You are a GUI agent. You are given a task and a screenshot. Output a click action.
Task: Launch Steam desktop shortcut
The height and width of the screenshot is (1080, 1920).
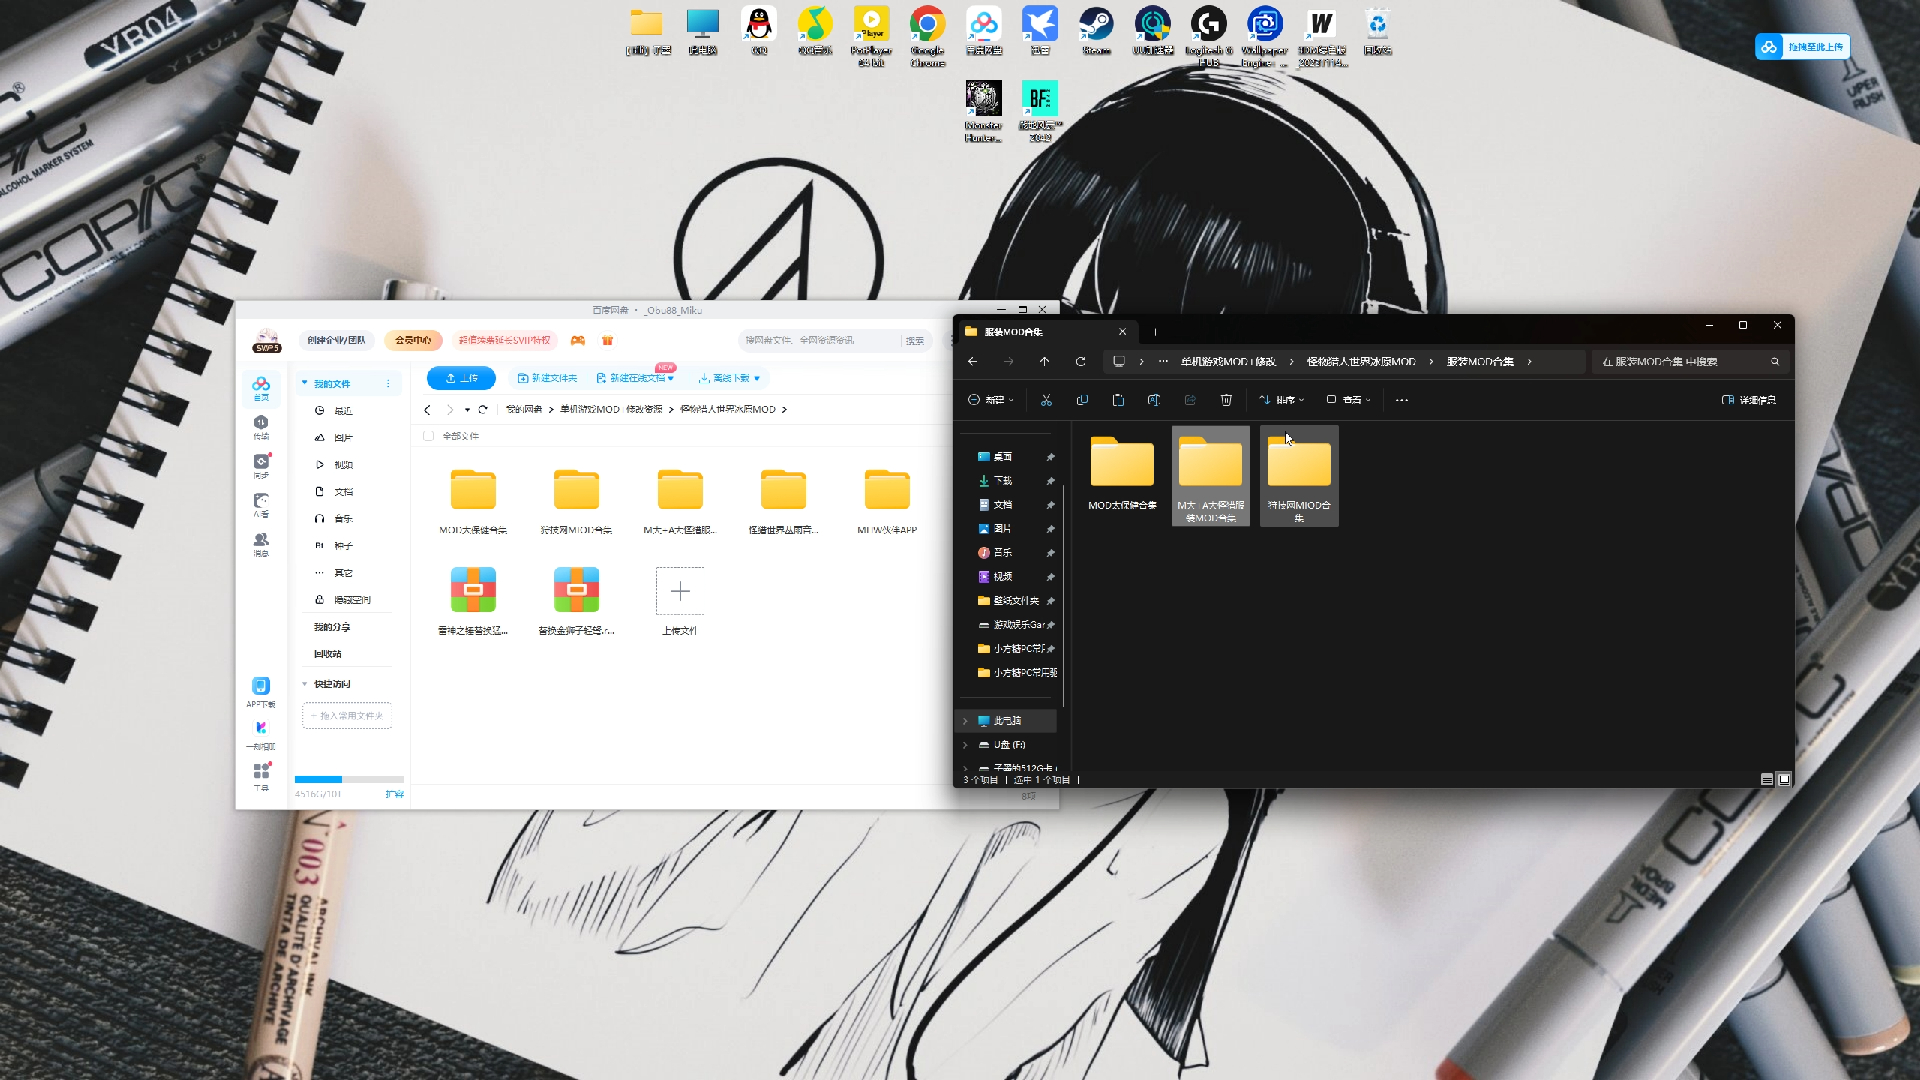click(x=1096, y=31)
